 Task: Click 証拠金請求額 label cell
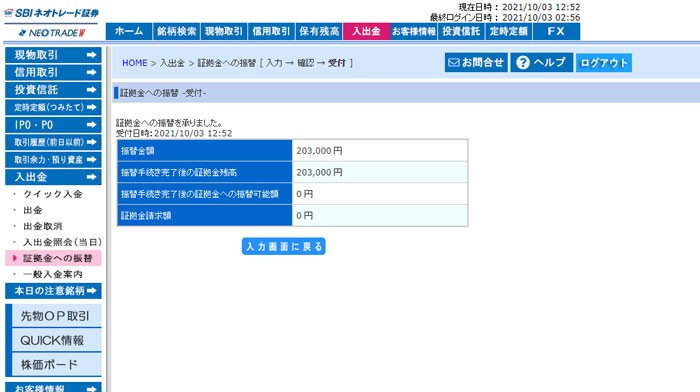pos(205,216)
